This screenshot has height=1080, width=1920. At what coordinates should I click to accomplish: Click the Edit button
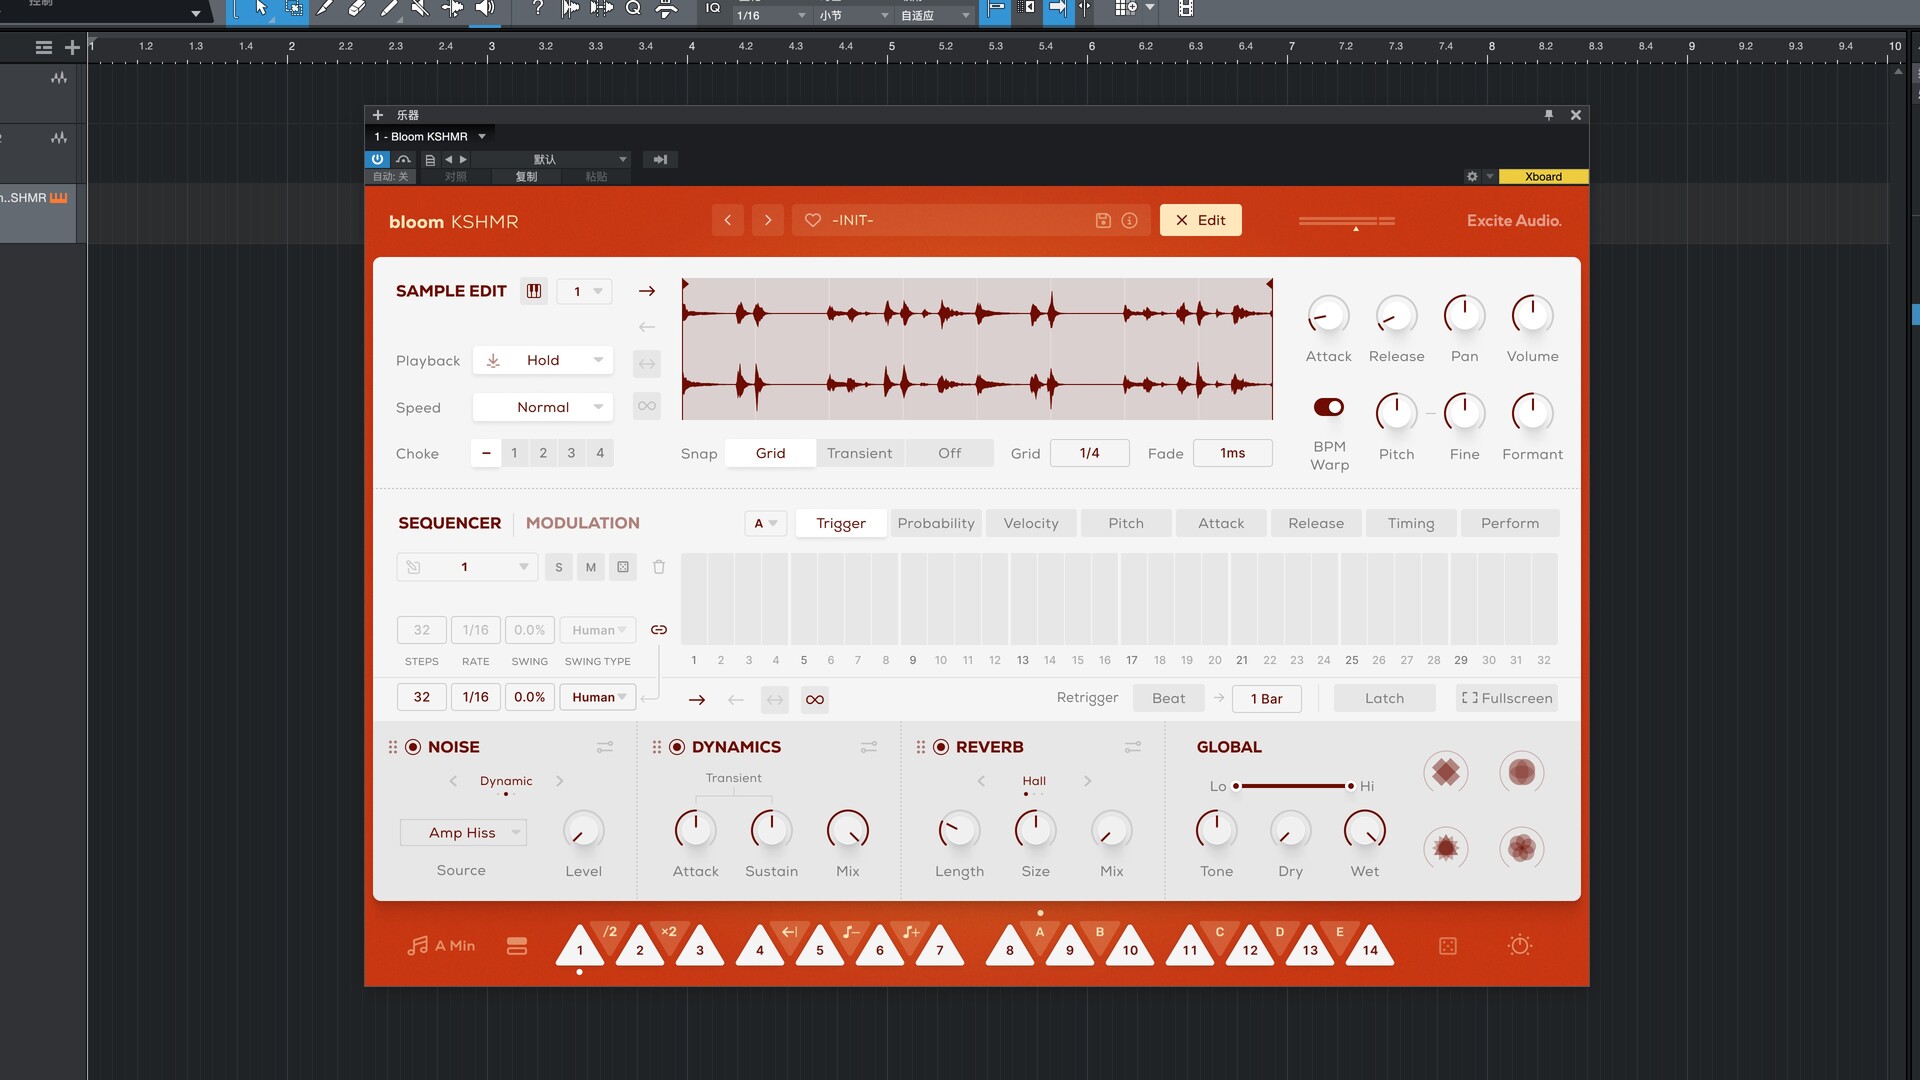click(1201, 220)
